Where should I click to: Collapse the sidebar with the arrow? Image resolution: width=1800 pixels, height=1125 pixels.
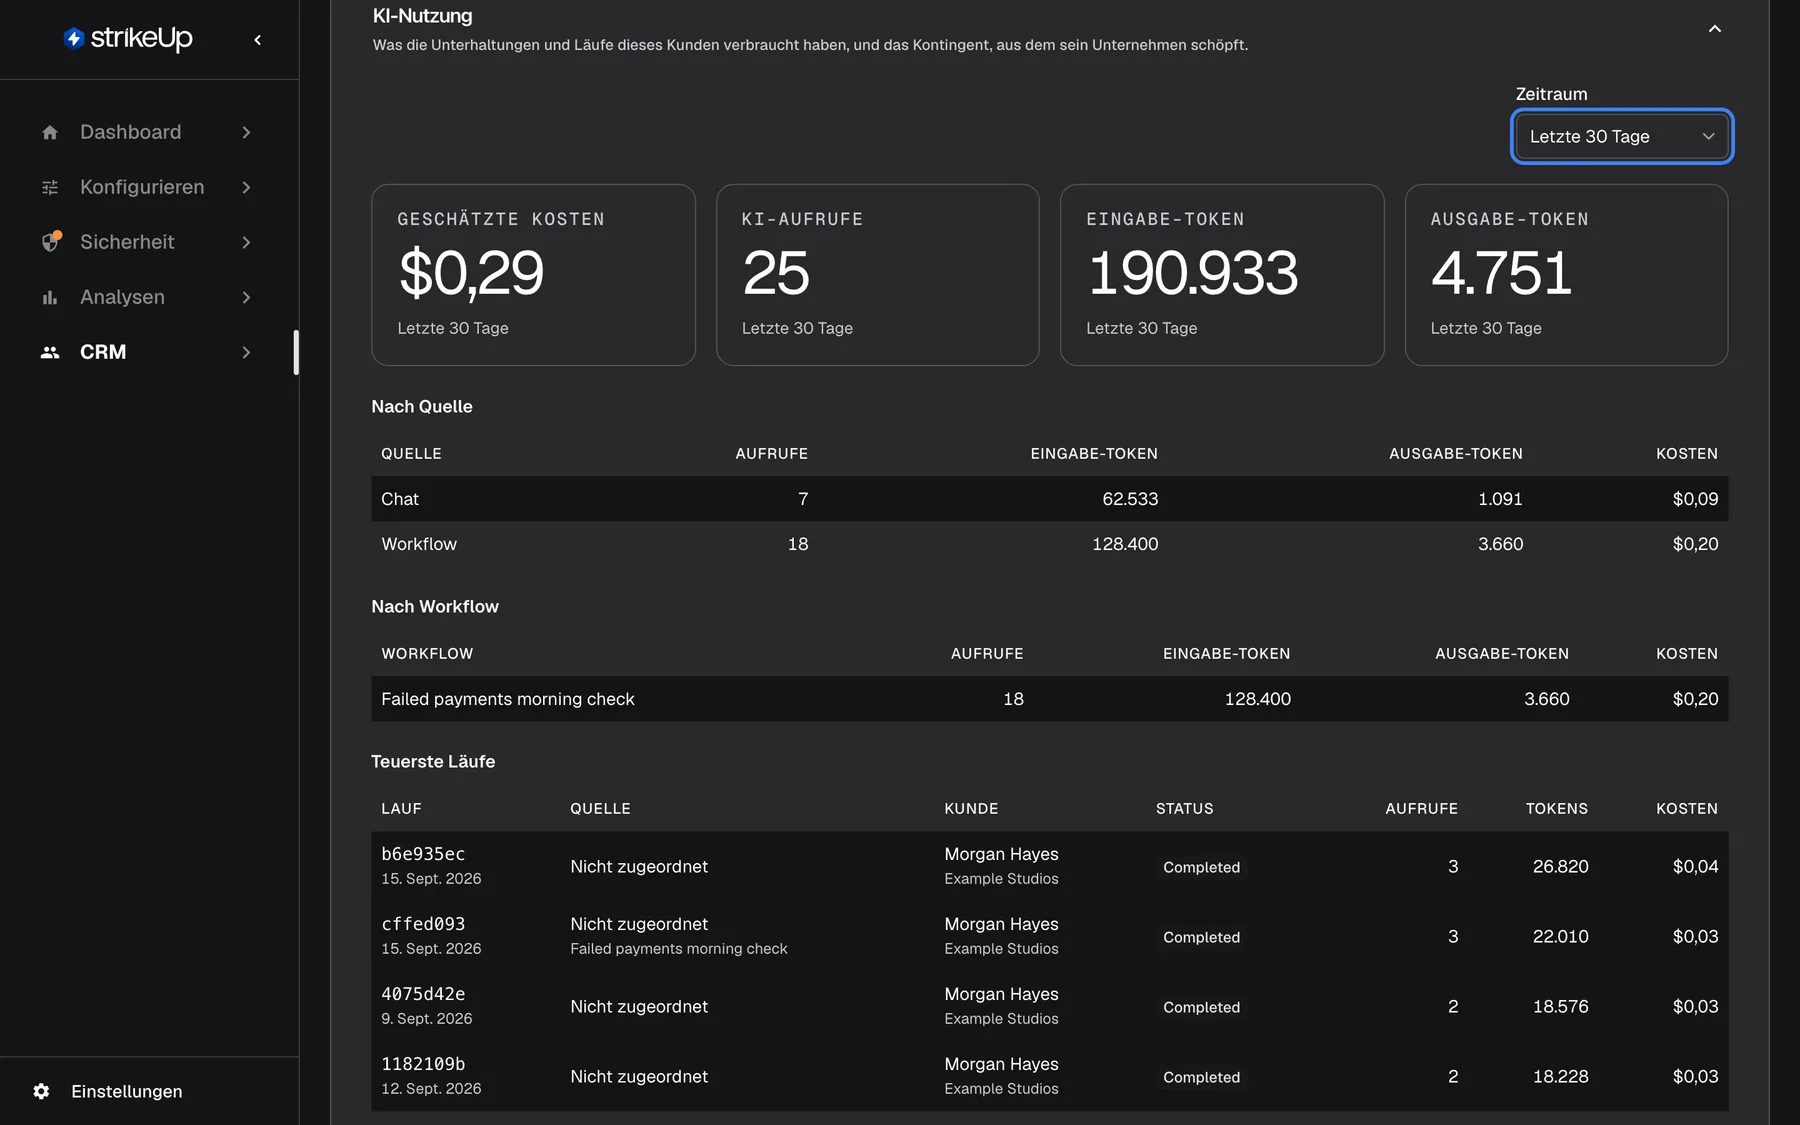tap(258, 40)
